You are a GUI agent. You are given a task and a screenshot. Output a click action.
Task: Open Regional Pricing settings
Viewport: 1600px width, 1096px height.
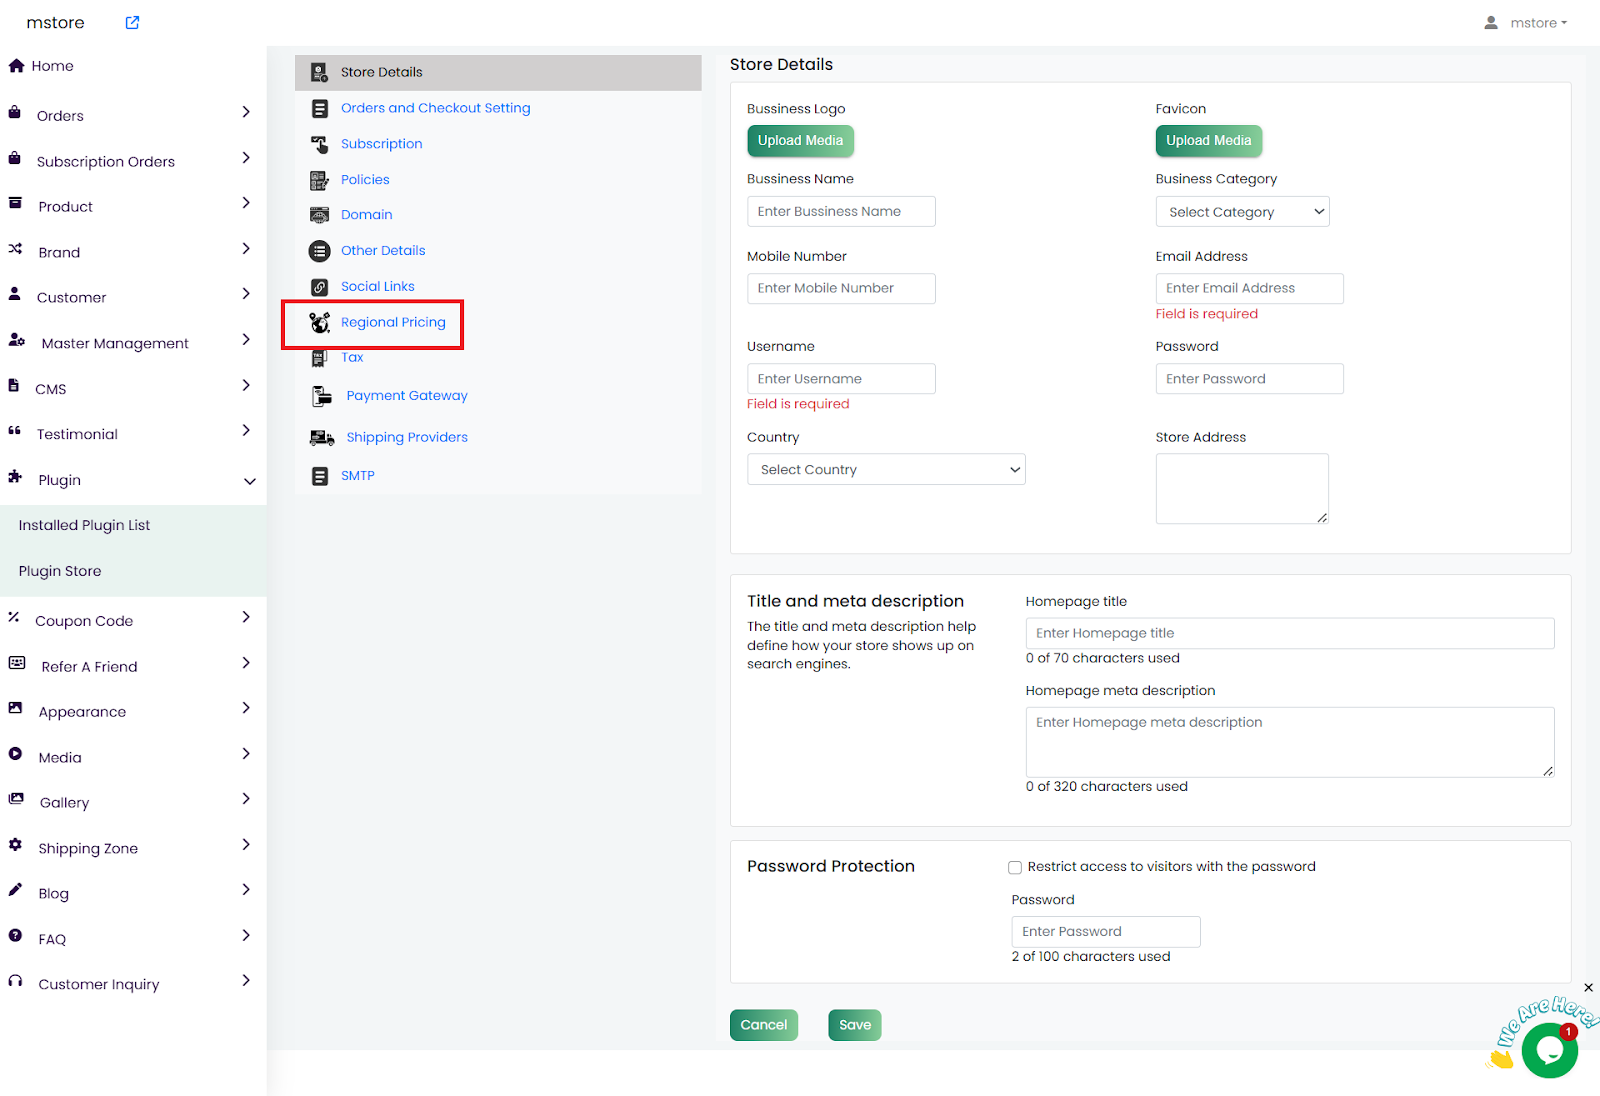point(393,322)
